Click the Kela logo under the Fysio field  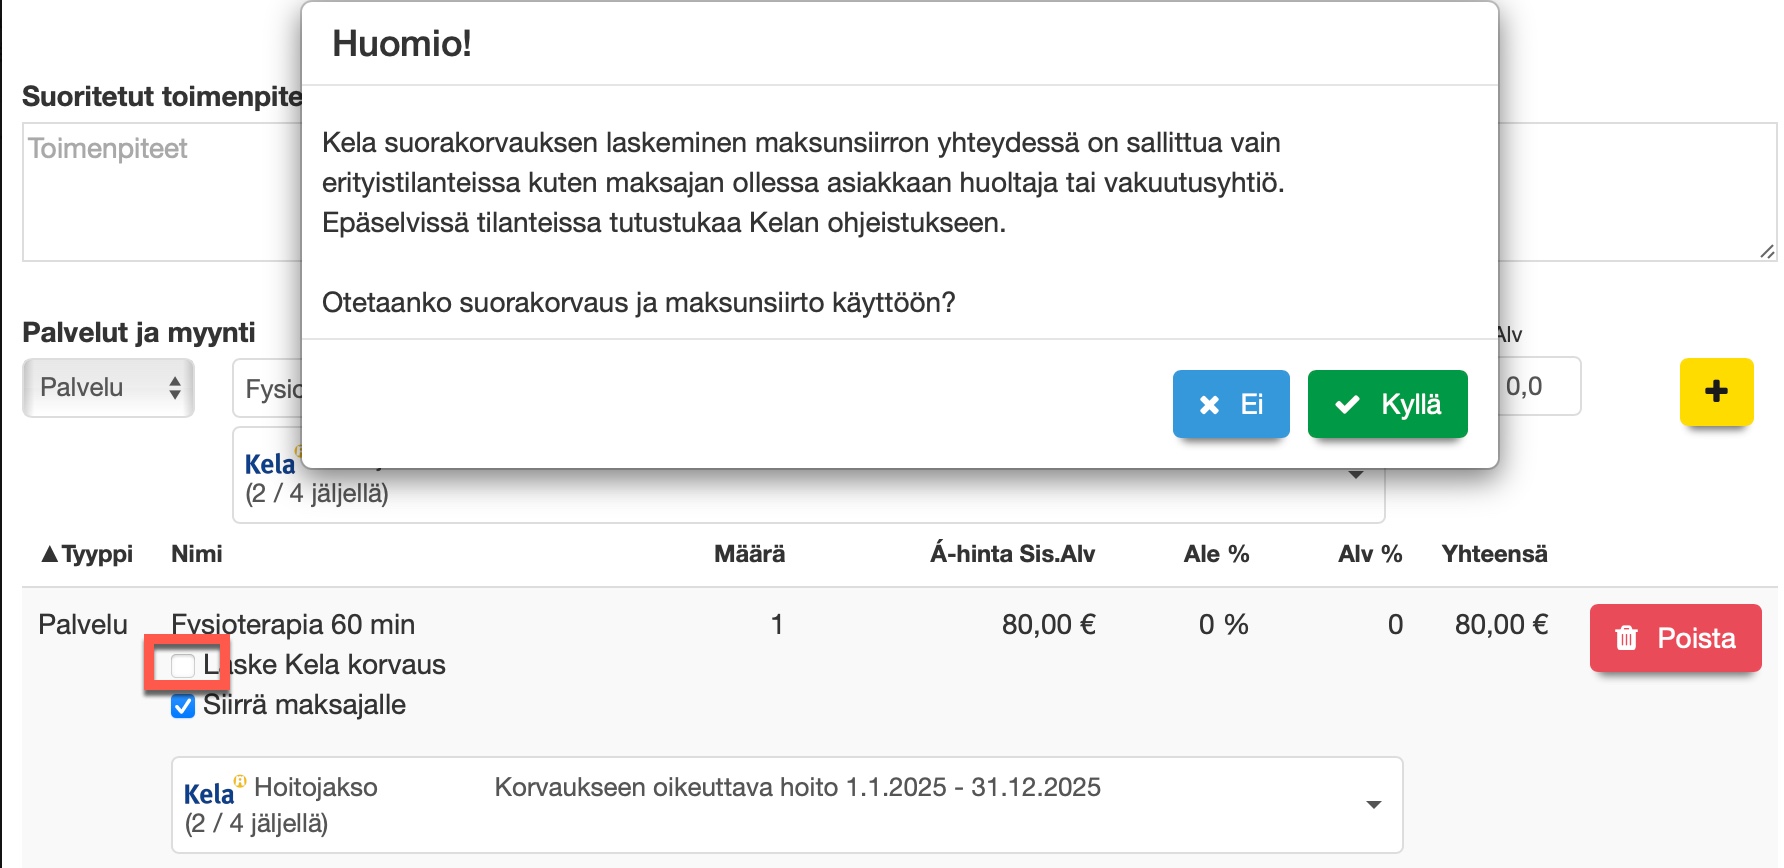click(270, 464)
